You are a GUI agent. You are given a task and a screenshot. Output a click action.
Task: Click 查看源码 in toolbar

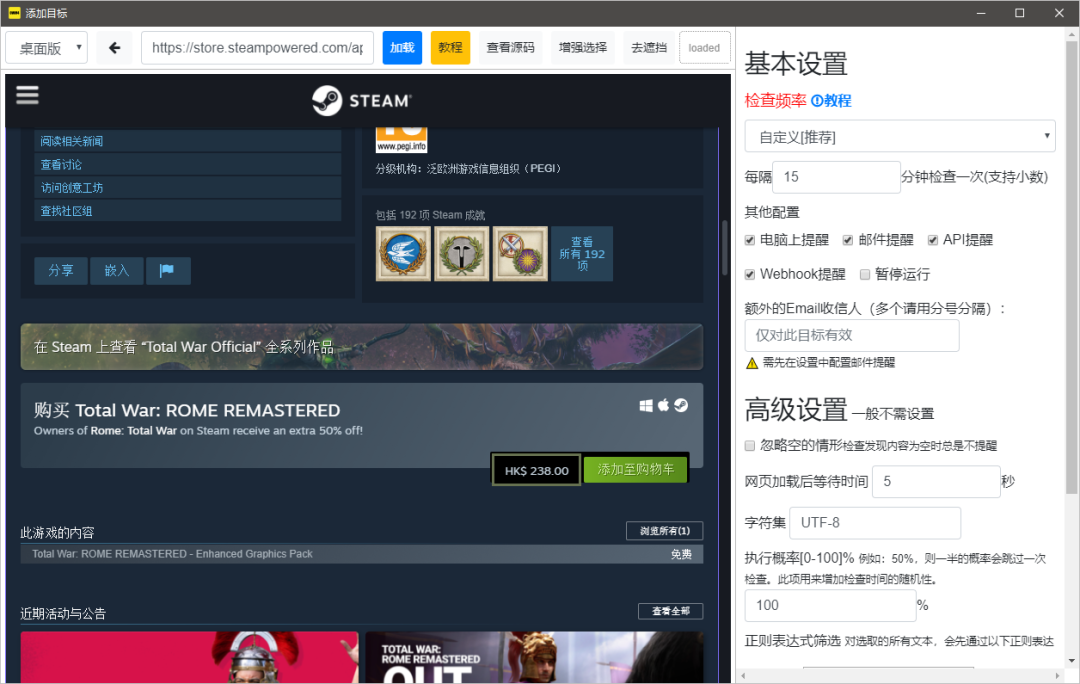(510, 48)
